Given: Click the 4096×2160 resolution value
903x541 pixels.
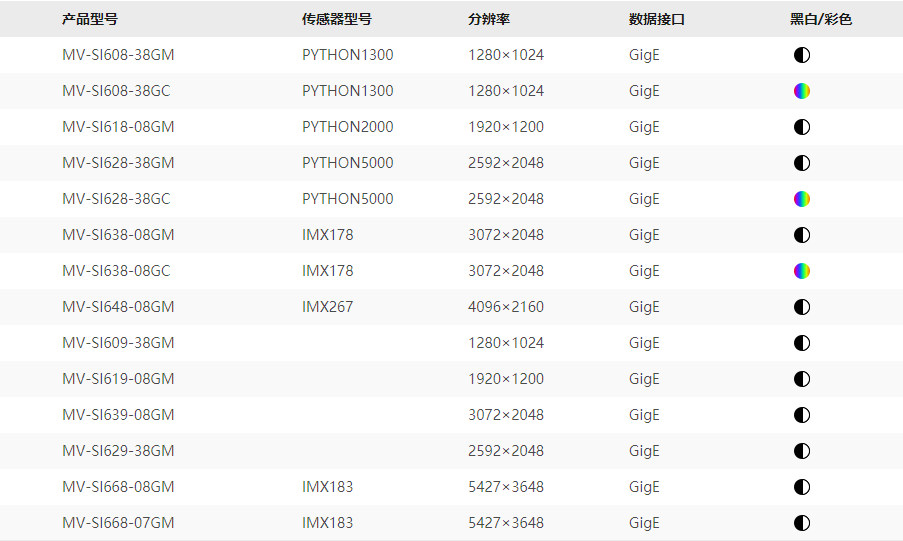Looking at the screenshot, I should coord(506,307).
